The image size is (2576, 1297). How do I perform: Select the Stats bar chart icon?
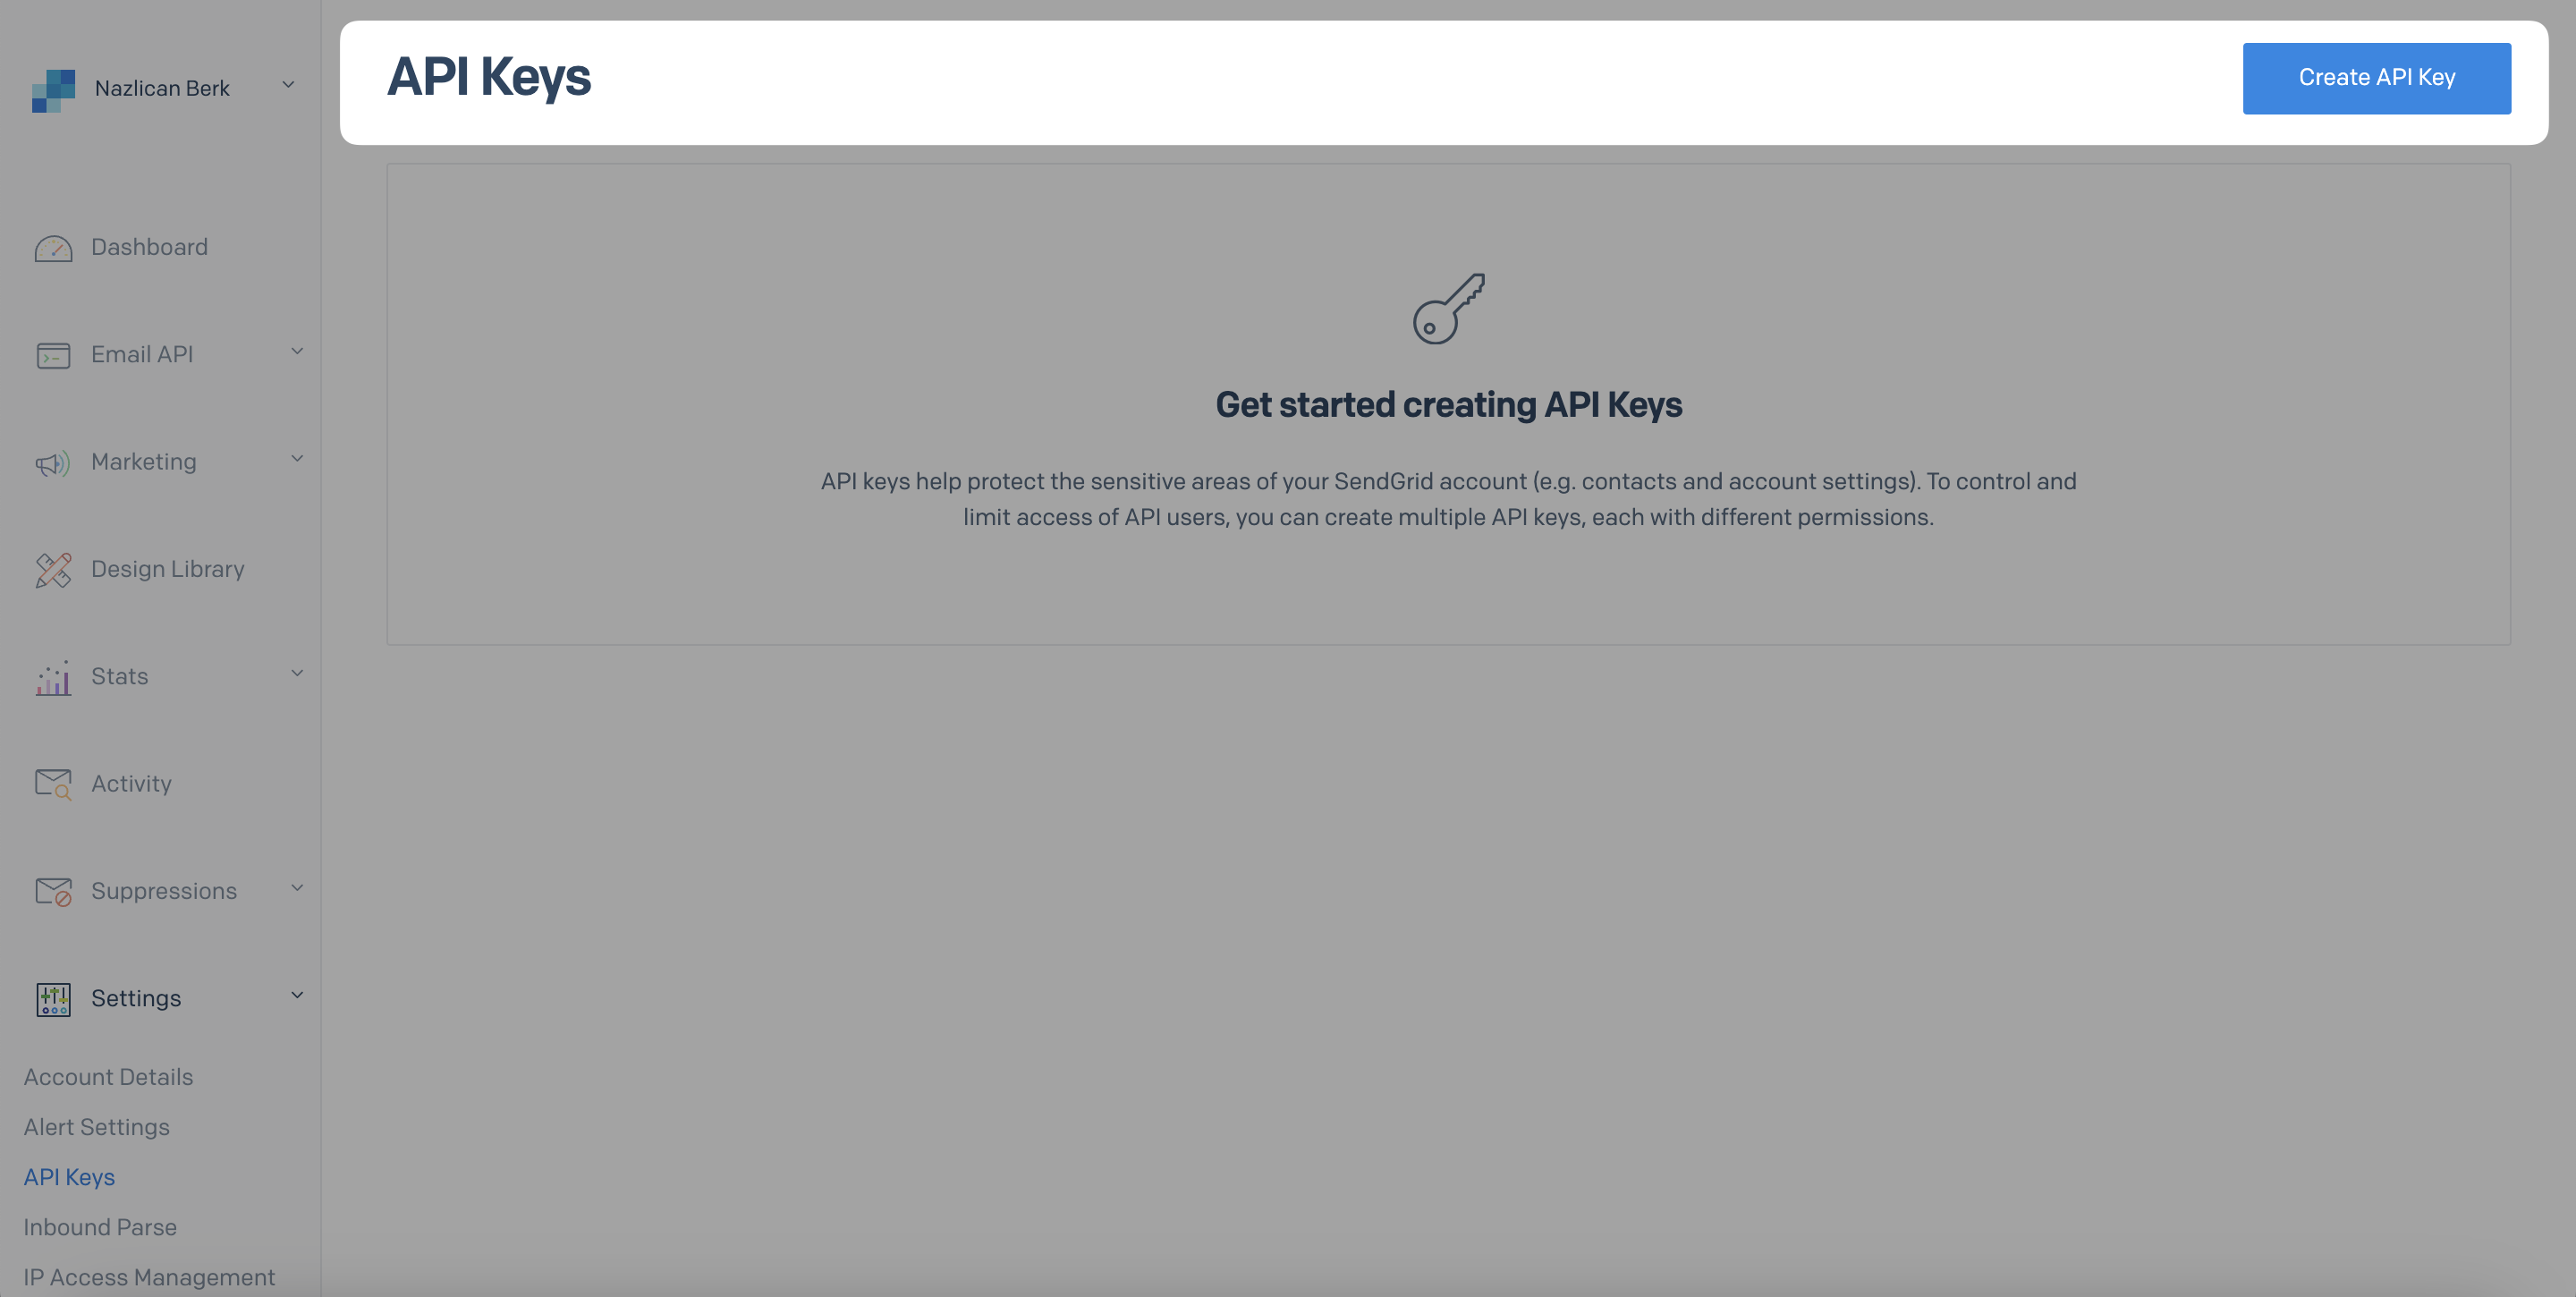[x=53, y=677]
